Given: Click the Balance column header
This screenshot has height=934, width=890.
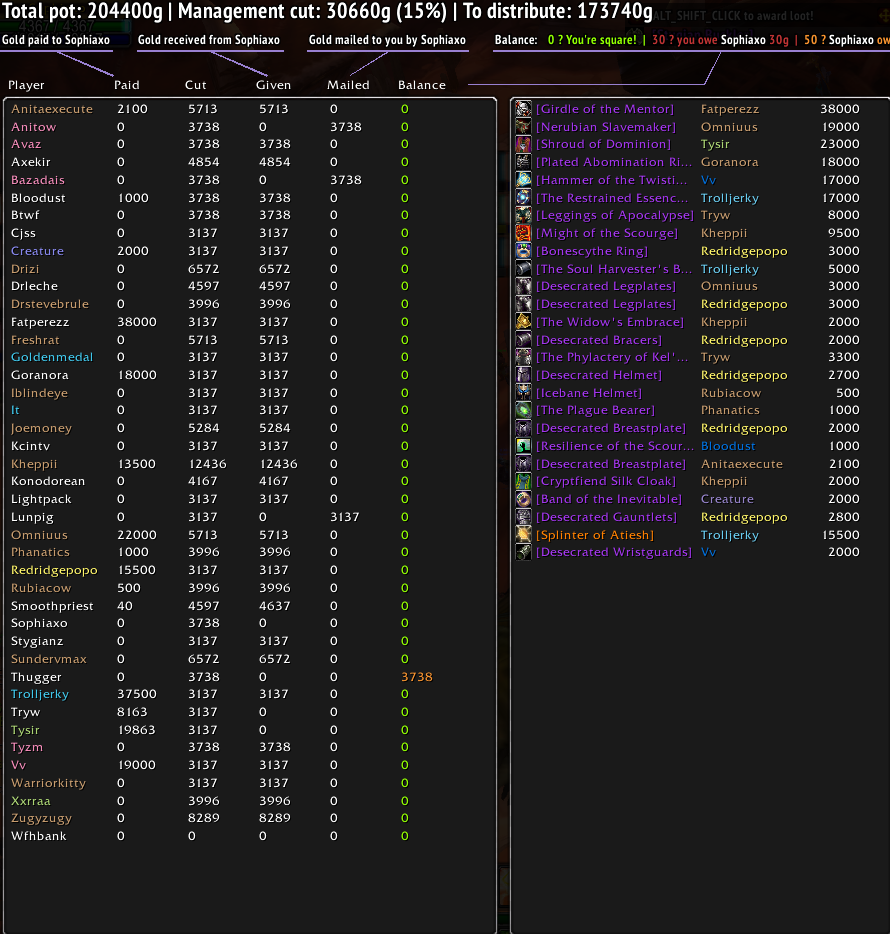Looking at the screenshot, I should (422, 85).
